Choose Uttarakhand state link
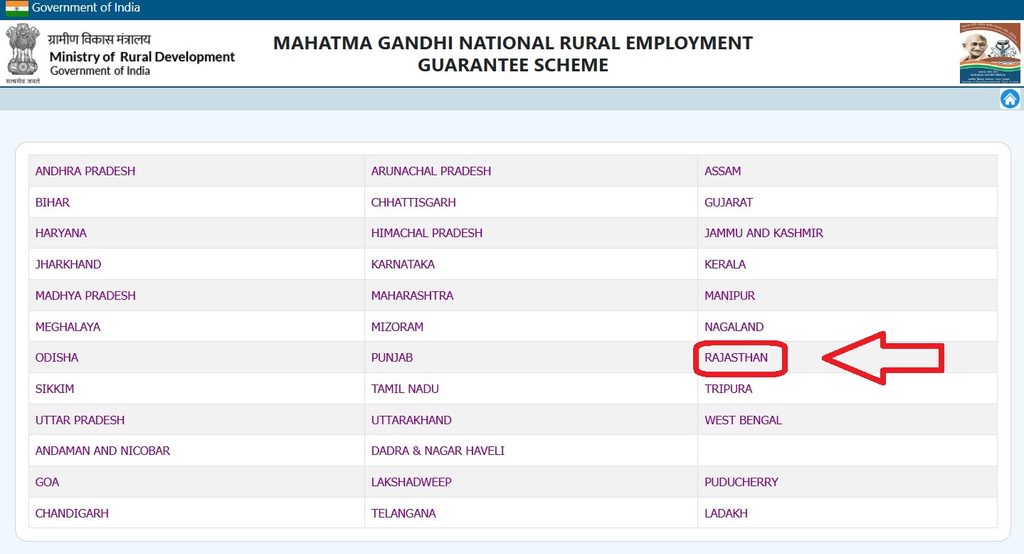 click(x=411, y=420)
